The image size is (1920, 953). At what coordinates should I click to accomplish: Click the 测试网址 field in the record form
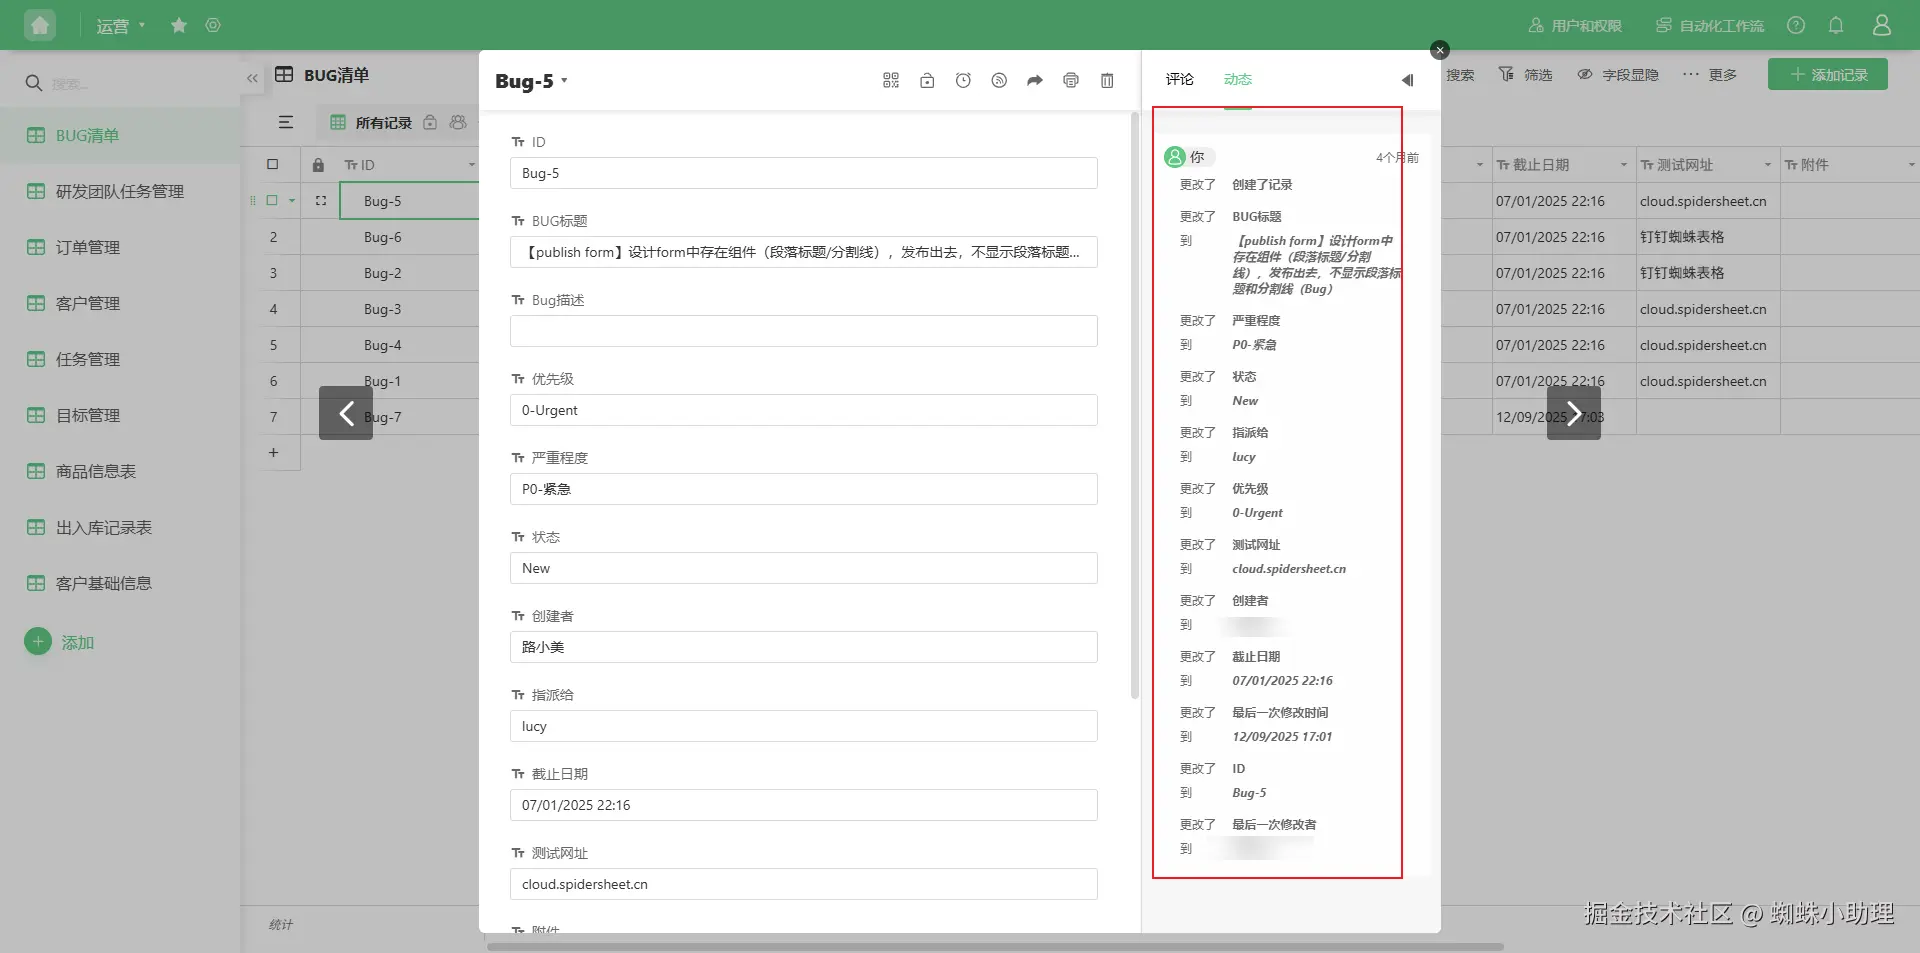pos(804,884)
